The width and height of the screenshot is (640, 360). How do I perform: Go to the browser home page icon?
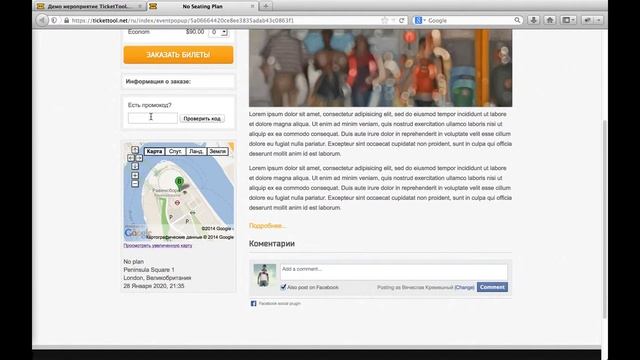click(550, 20)
